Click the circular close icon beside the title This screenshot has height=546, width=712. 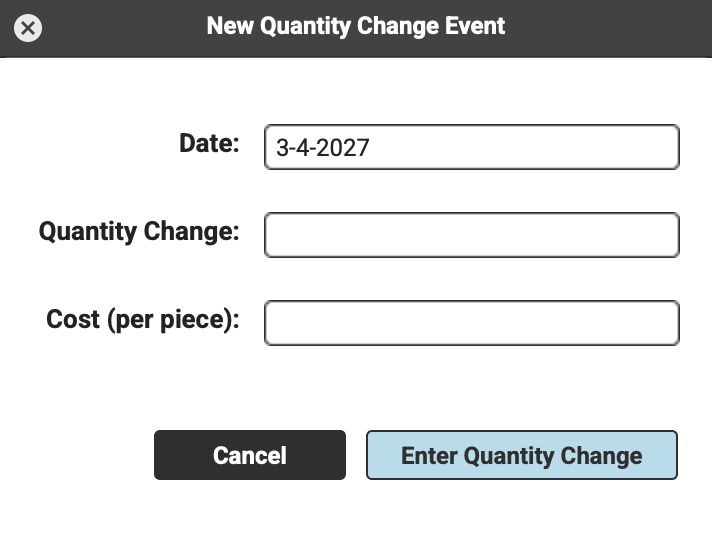click(29, 28)
